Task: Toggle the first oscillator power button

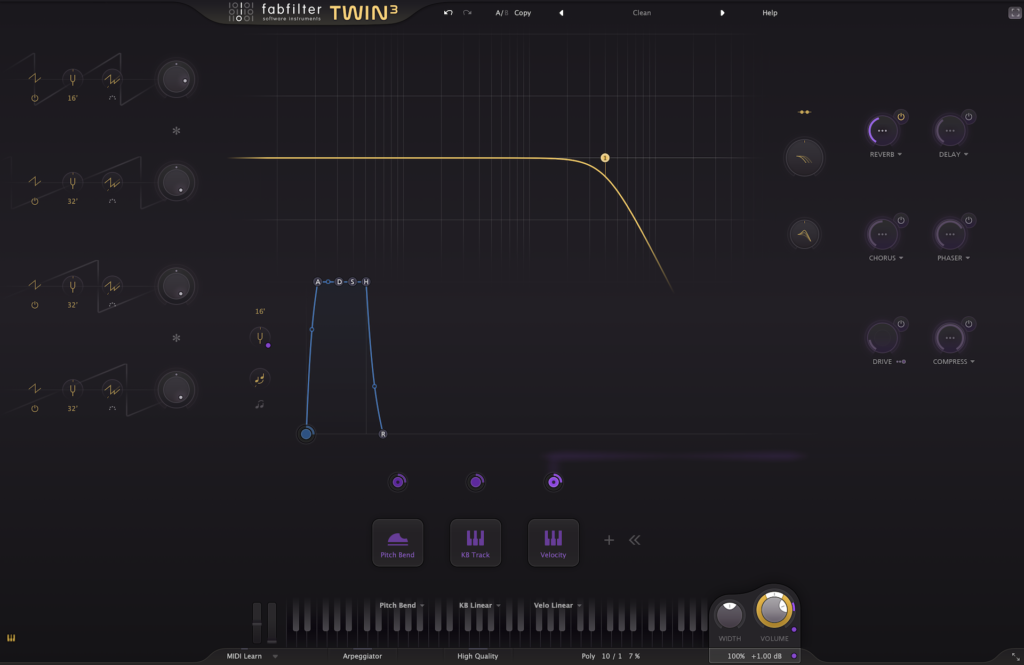Action: [35, 98]
